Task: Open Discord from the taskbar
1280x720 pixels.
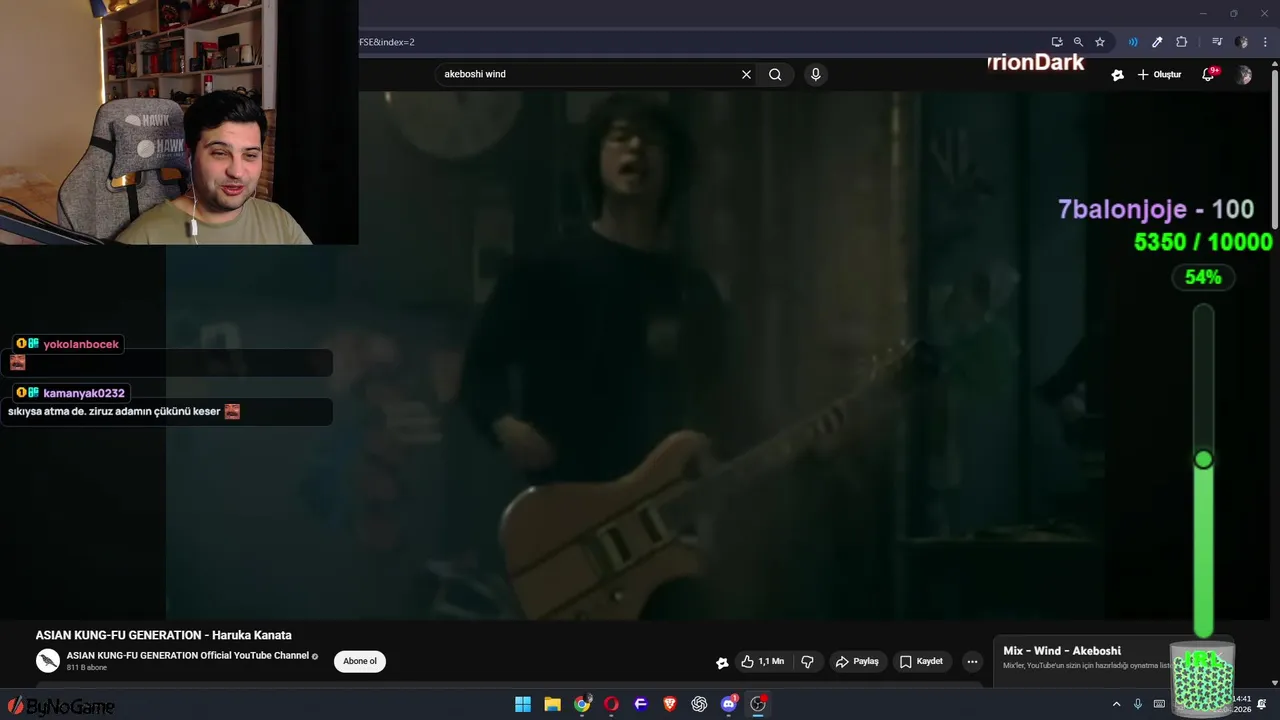Action: click(729, 704)
